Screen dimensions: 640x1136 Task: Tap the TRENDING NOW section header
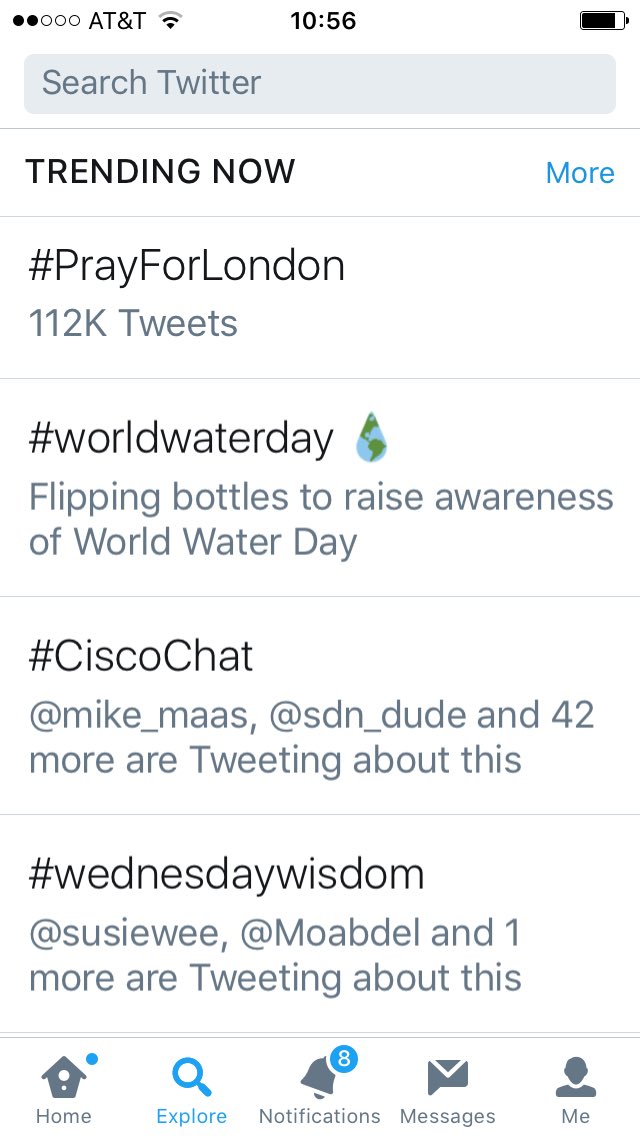pos(160,171)
